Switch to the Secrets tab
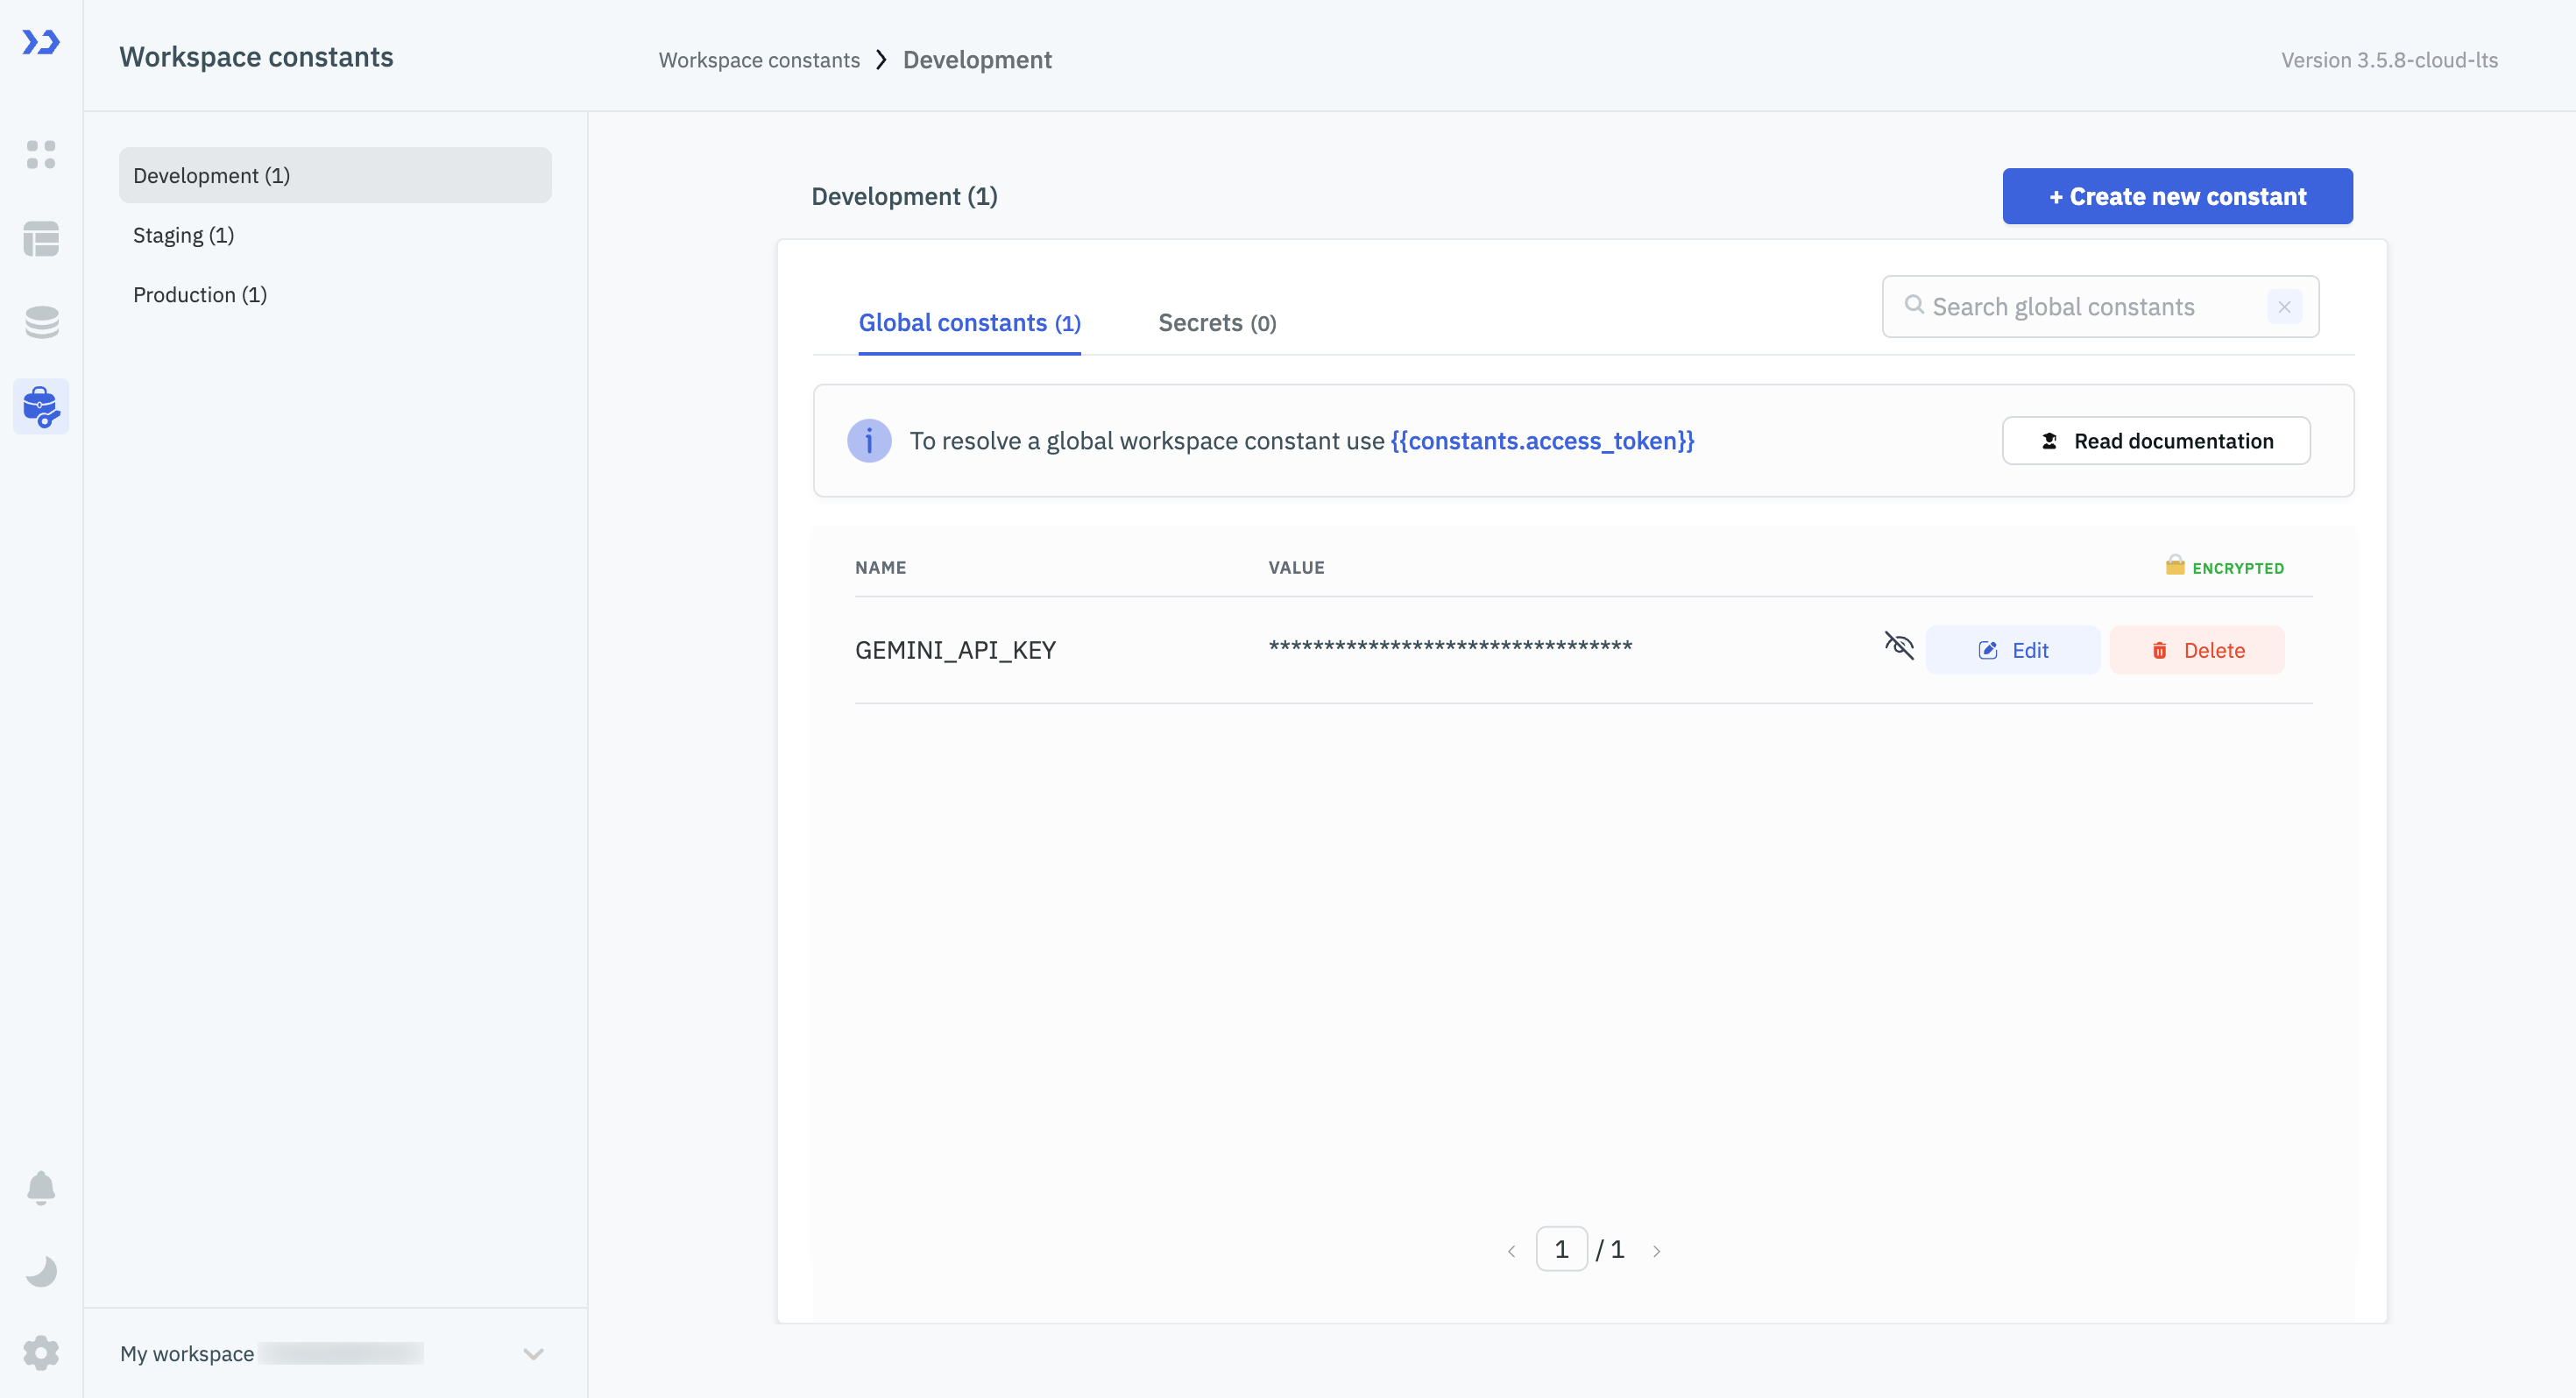 pyautogui.click(x=1216, y=323)
